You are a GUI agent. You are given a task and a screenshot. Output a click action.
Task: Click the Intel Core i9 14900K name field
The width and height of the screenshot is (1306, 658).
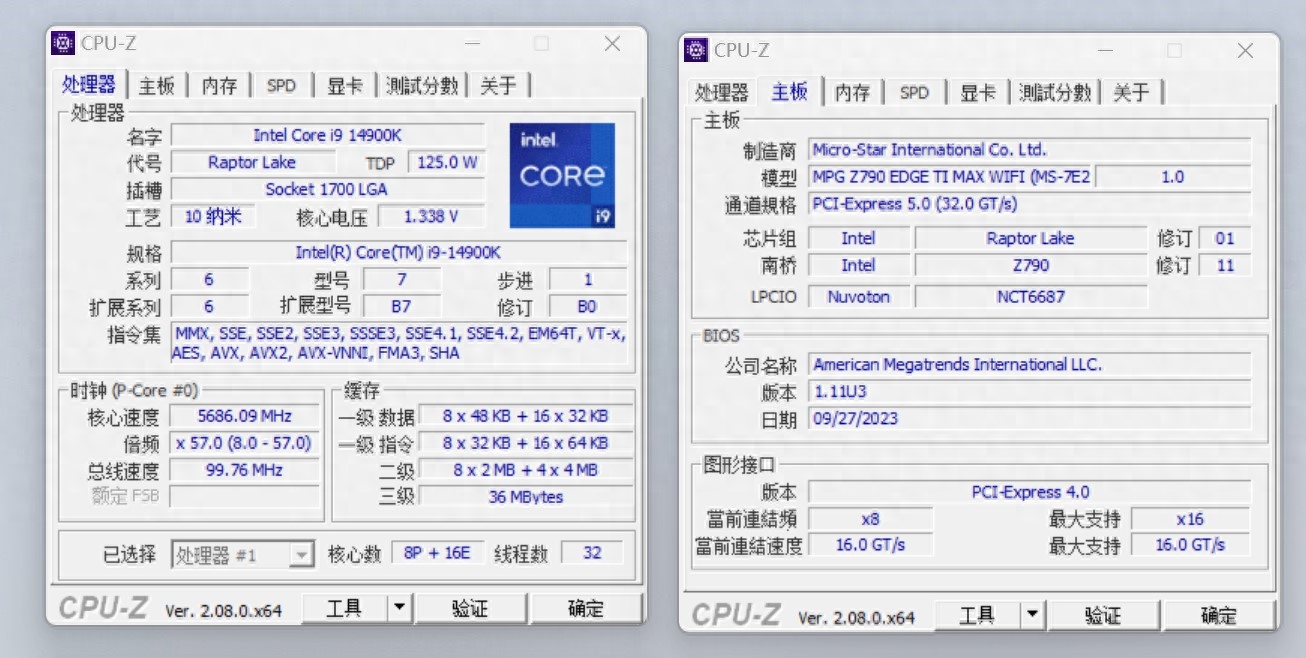(x=327, y=135)
